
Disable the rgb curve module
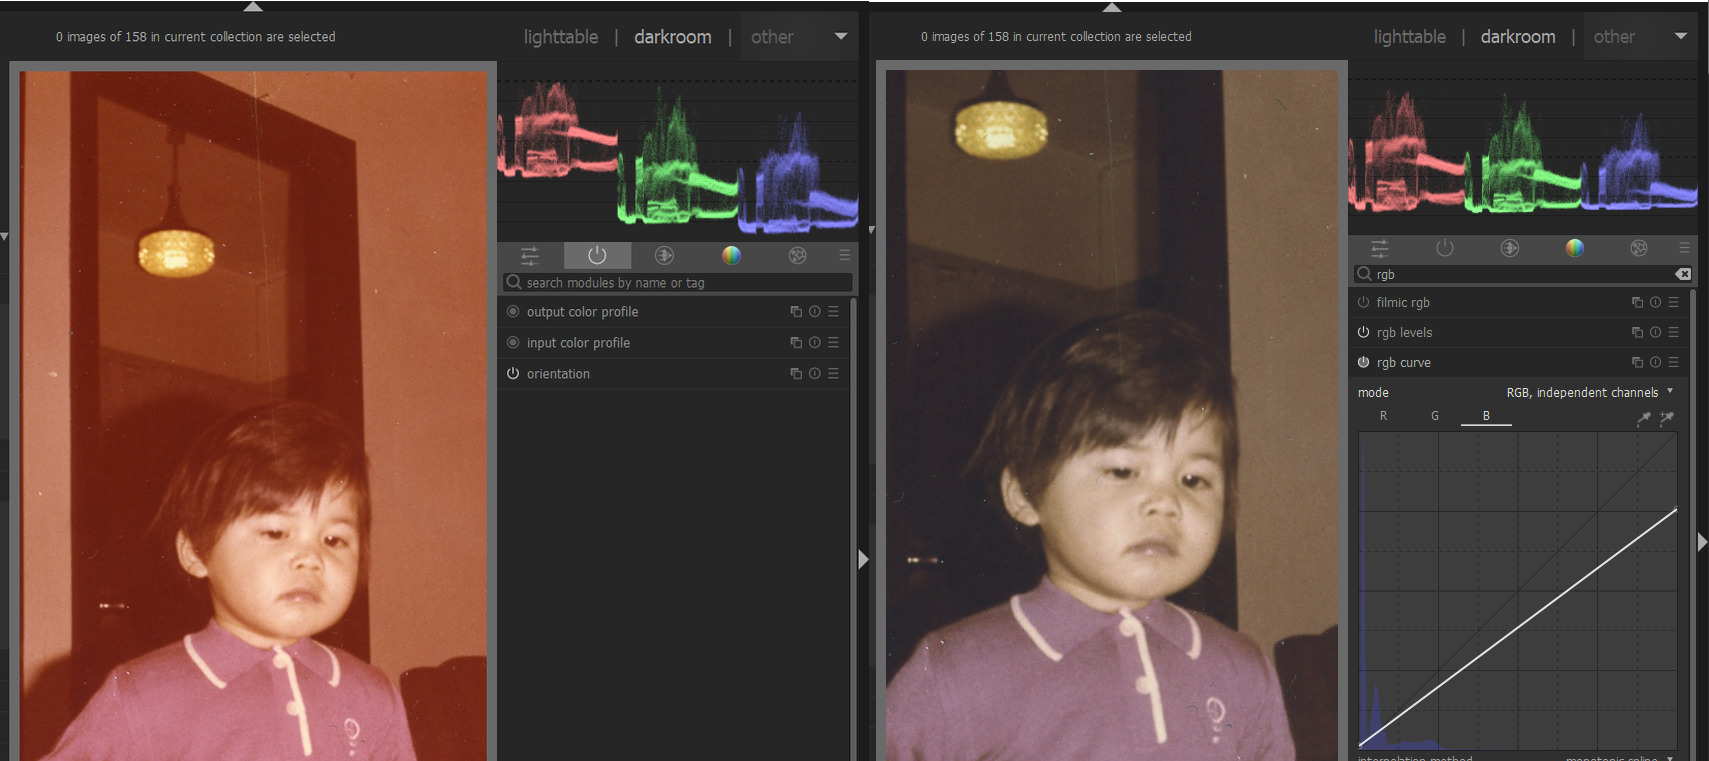point(1363,362)
